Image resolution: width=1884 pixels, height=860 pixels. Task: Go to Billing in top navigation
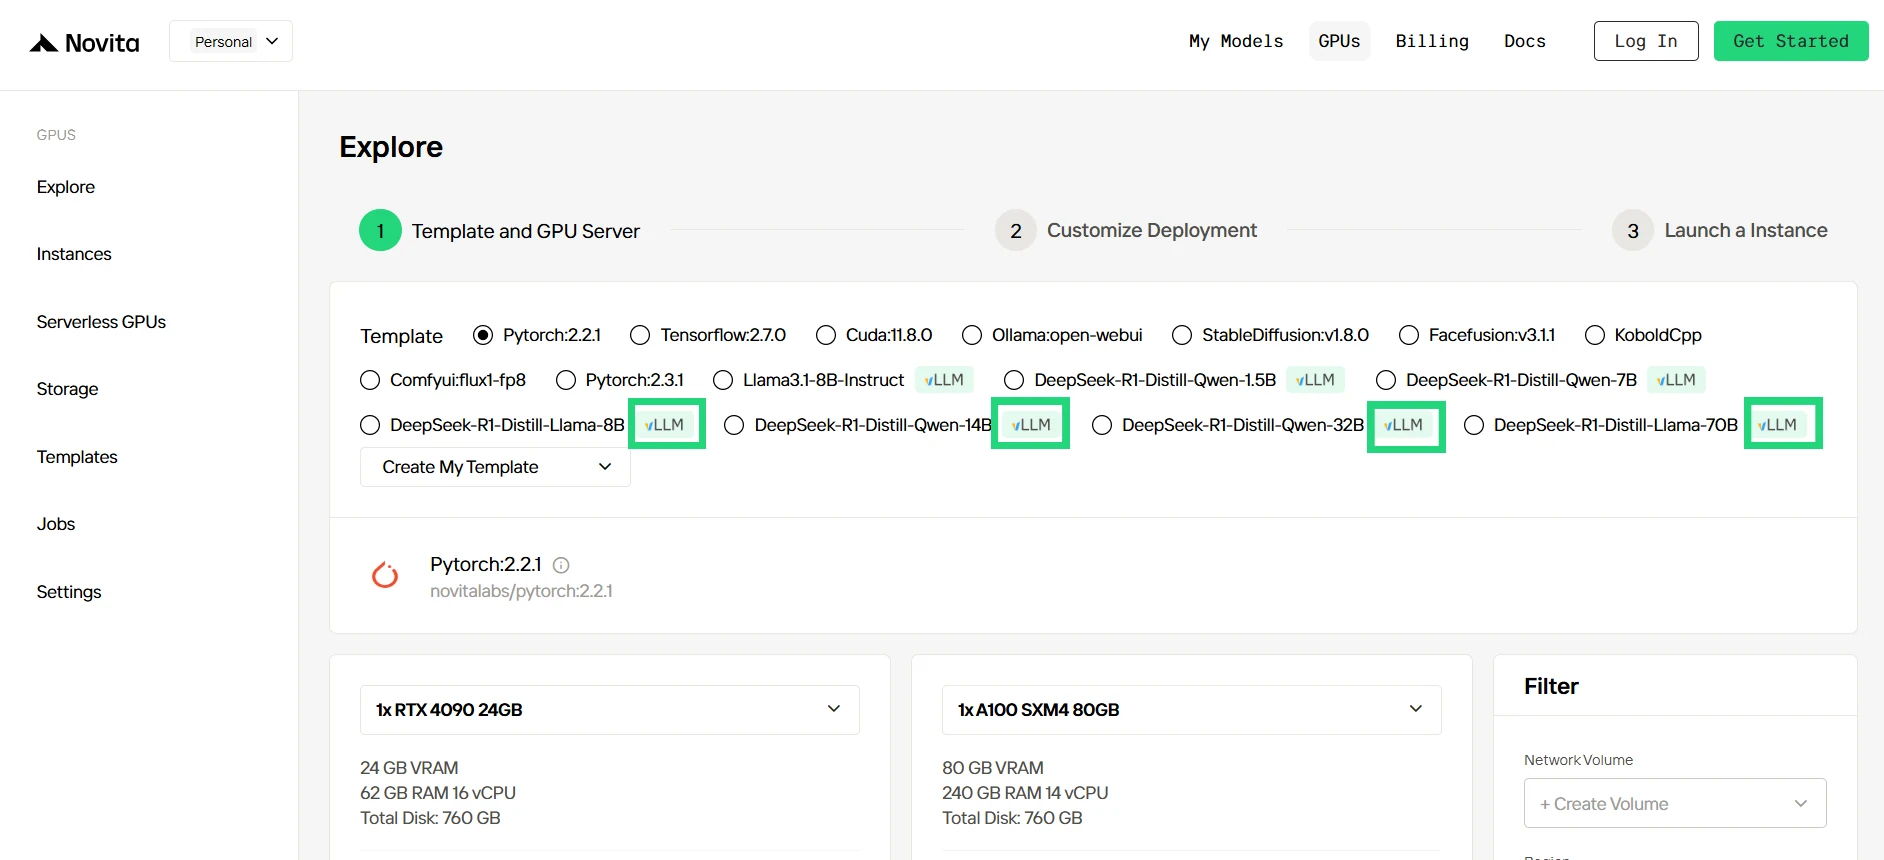click(x=1432, y=41)
